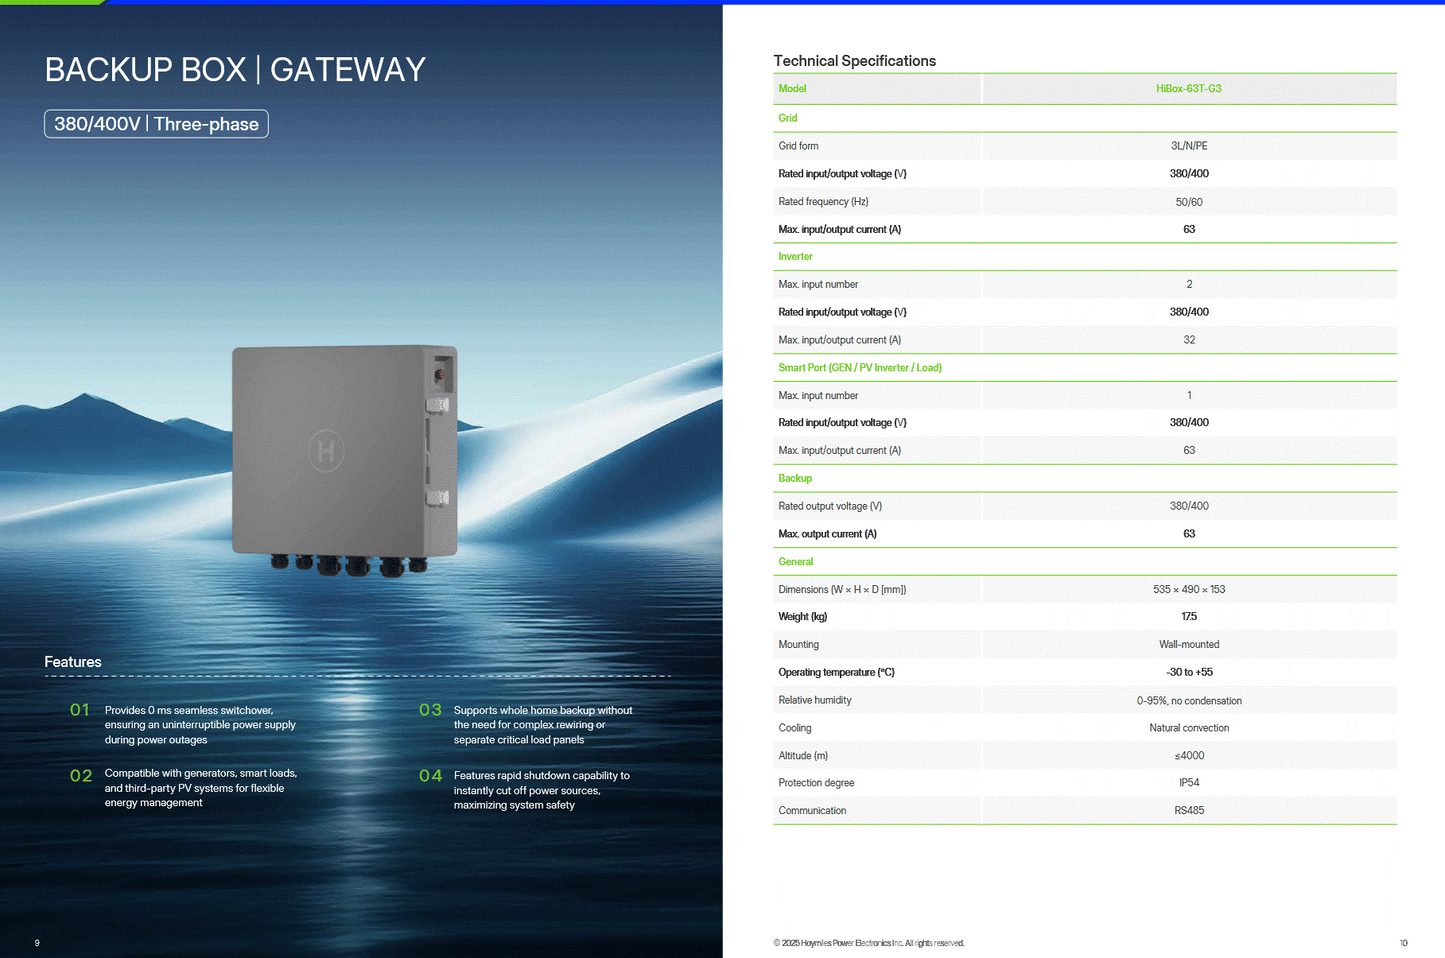The height and width of the screenshot is (958, 1445).
Task: Click page number "10" at bottom right
Action: (x=1403, y=943)
